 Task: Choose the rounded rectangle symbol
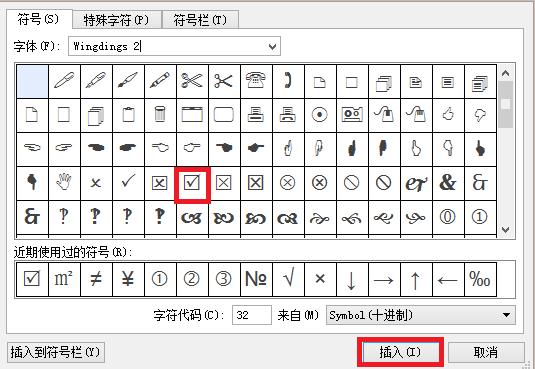click(224, 115)
